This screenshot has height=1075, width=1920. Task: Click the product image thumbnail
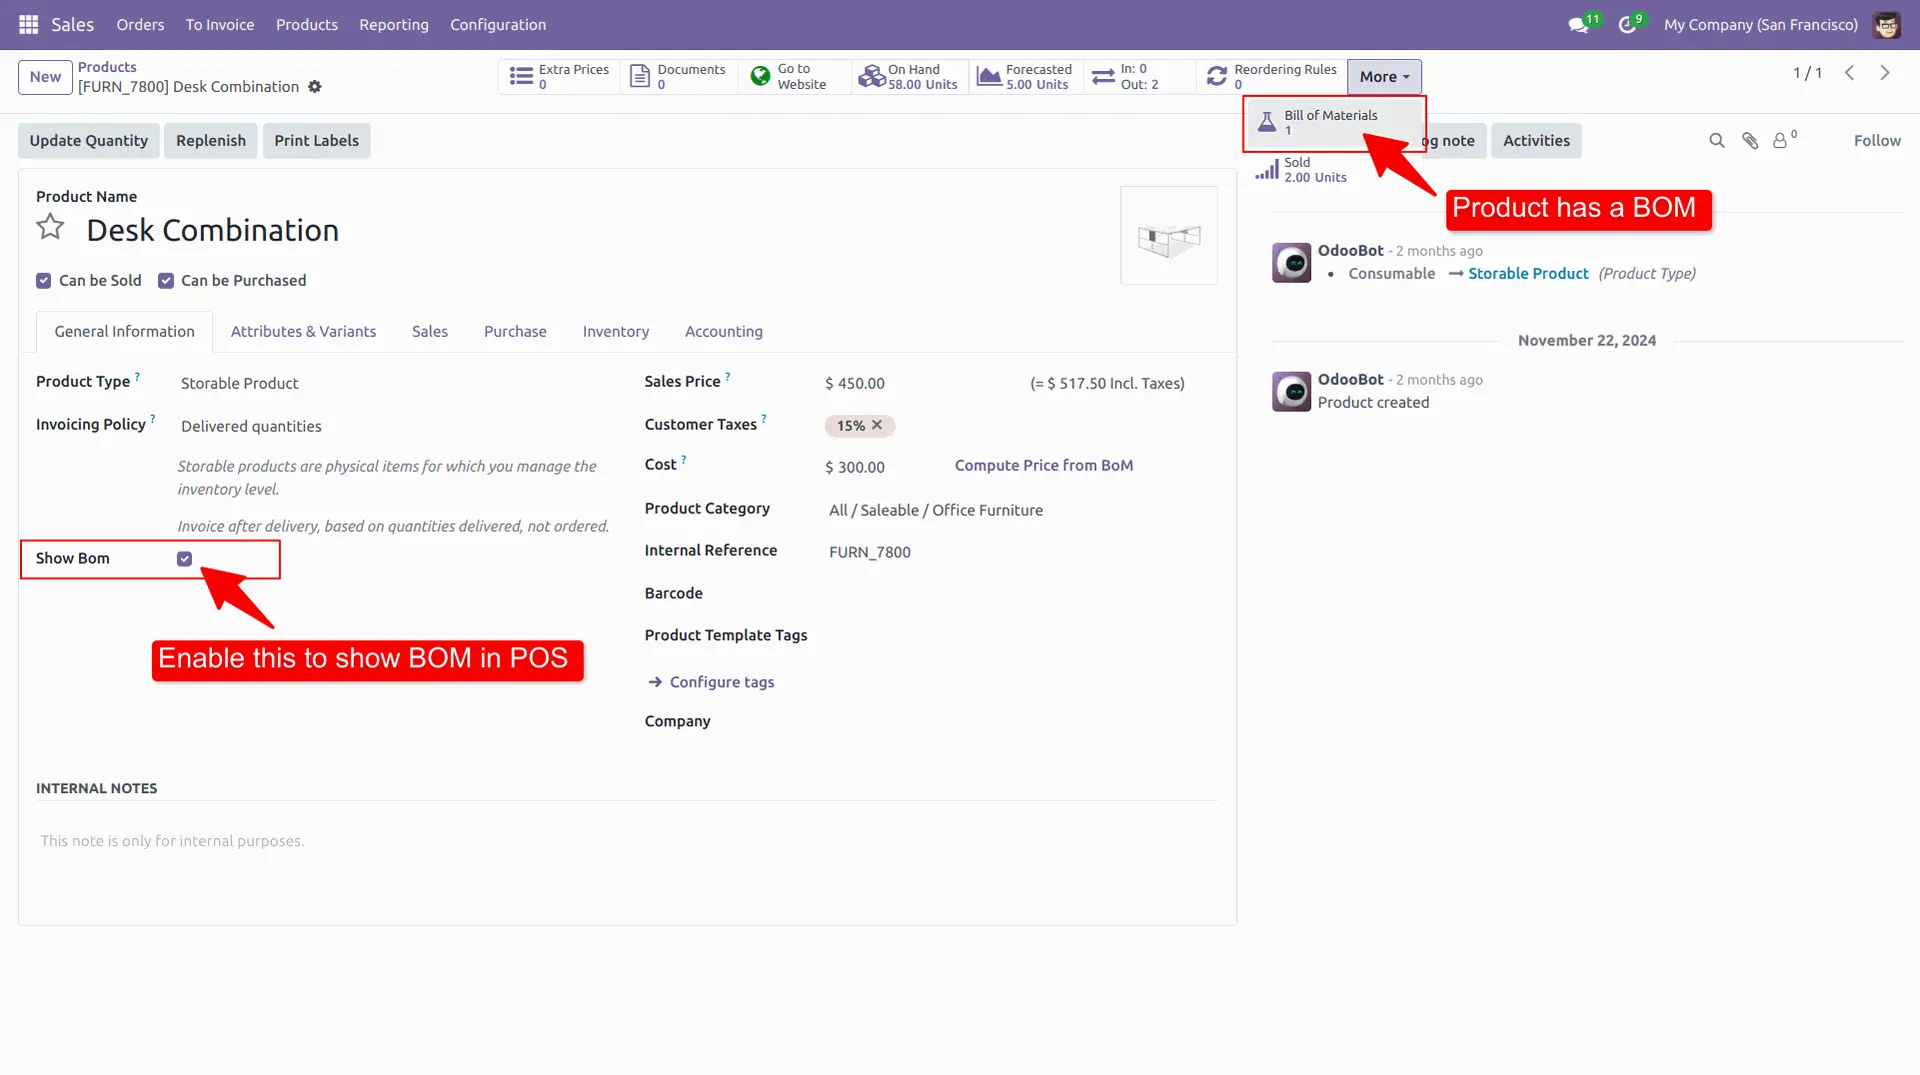pyautogui.click(x=1169, y=236)
